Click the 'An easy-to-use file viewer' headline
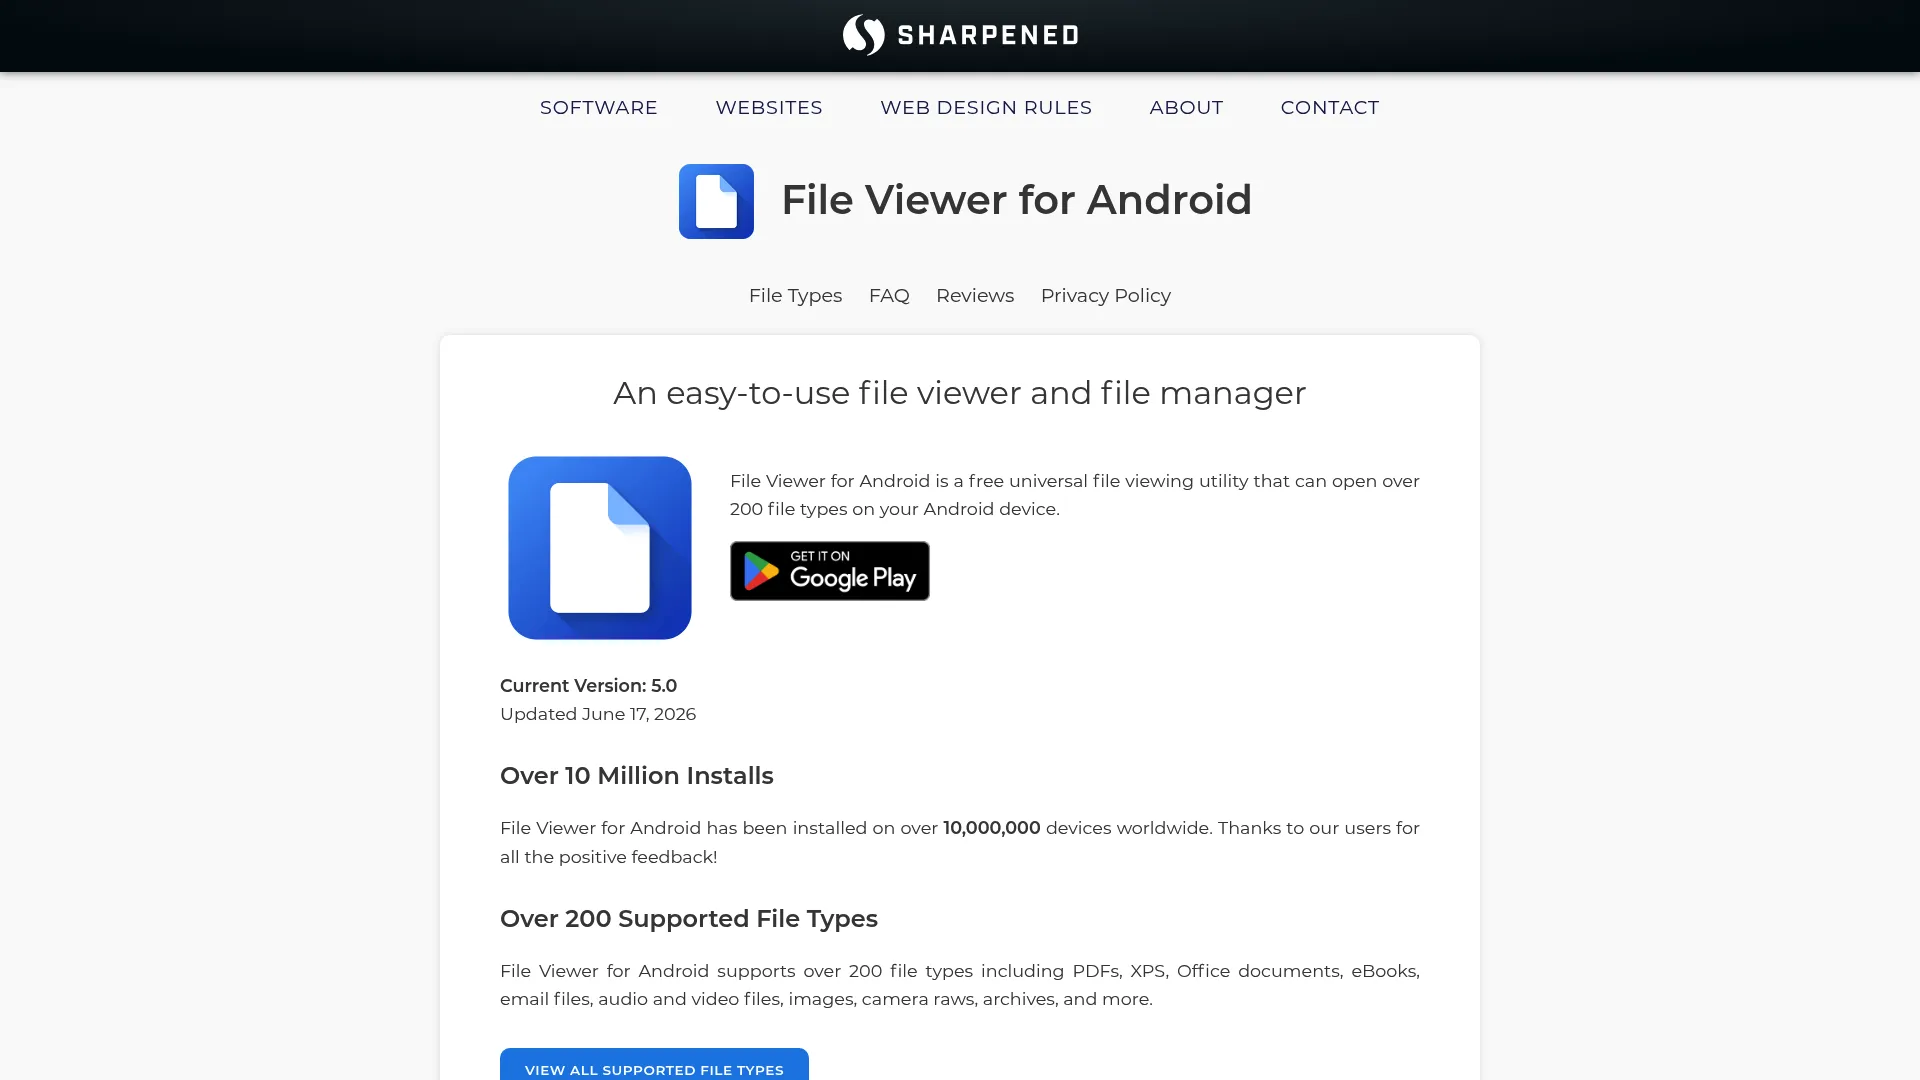1920x1080 pixels. 960,393
